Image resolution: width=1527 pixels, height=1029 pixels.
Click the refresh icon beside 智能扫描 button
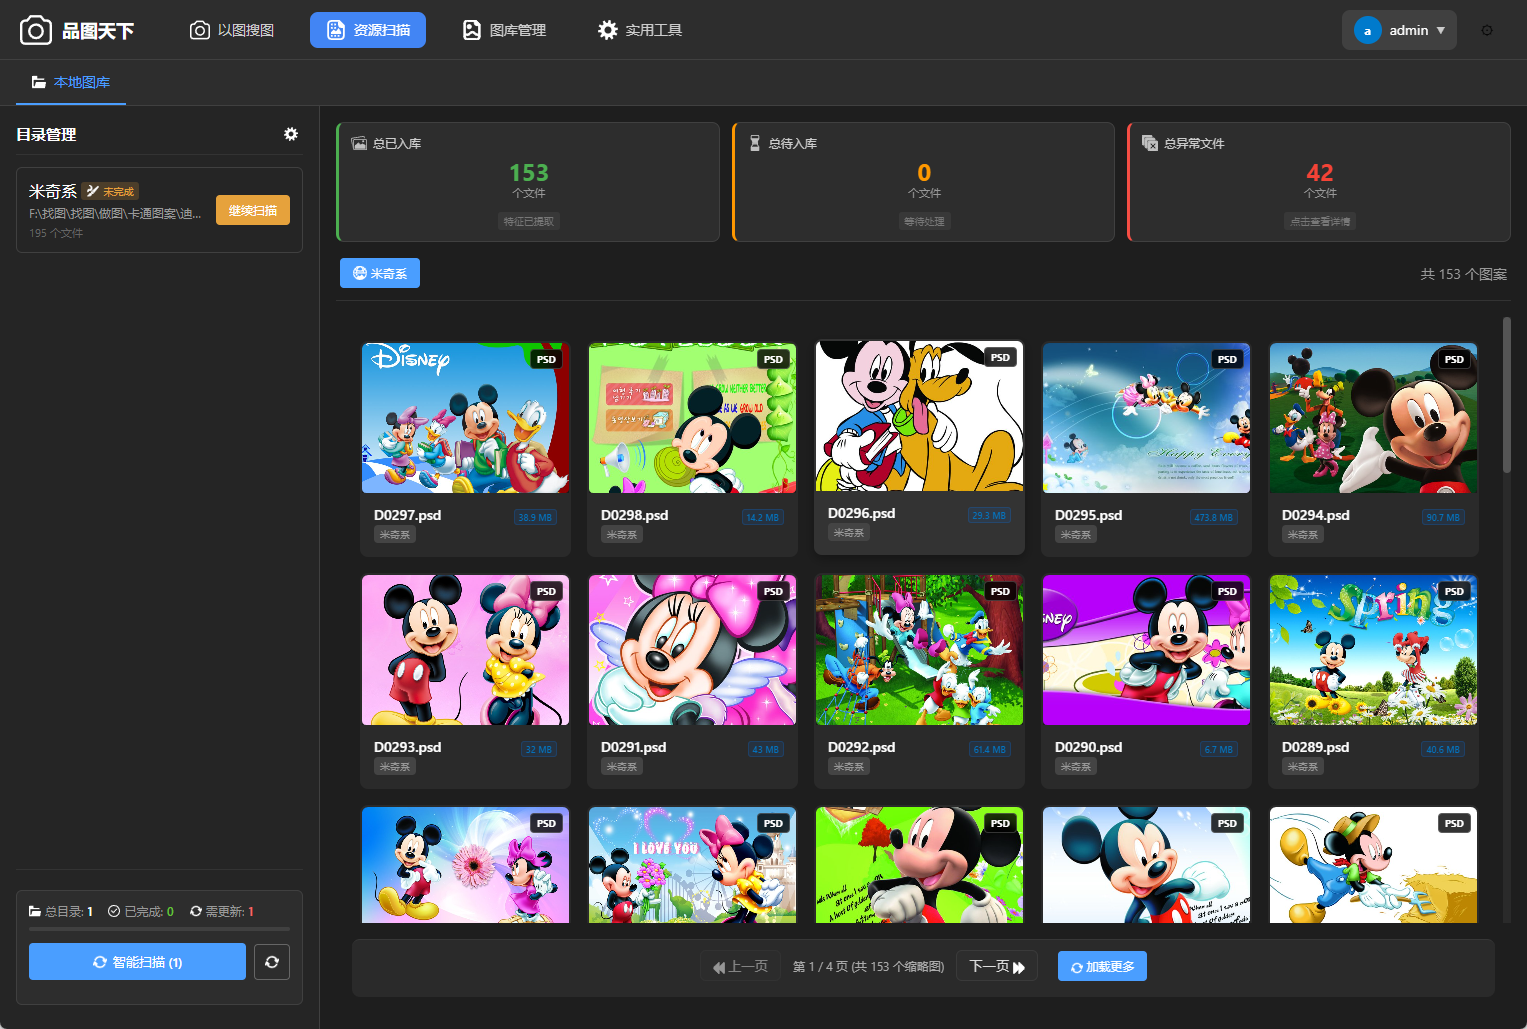(272, 962)
